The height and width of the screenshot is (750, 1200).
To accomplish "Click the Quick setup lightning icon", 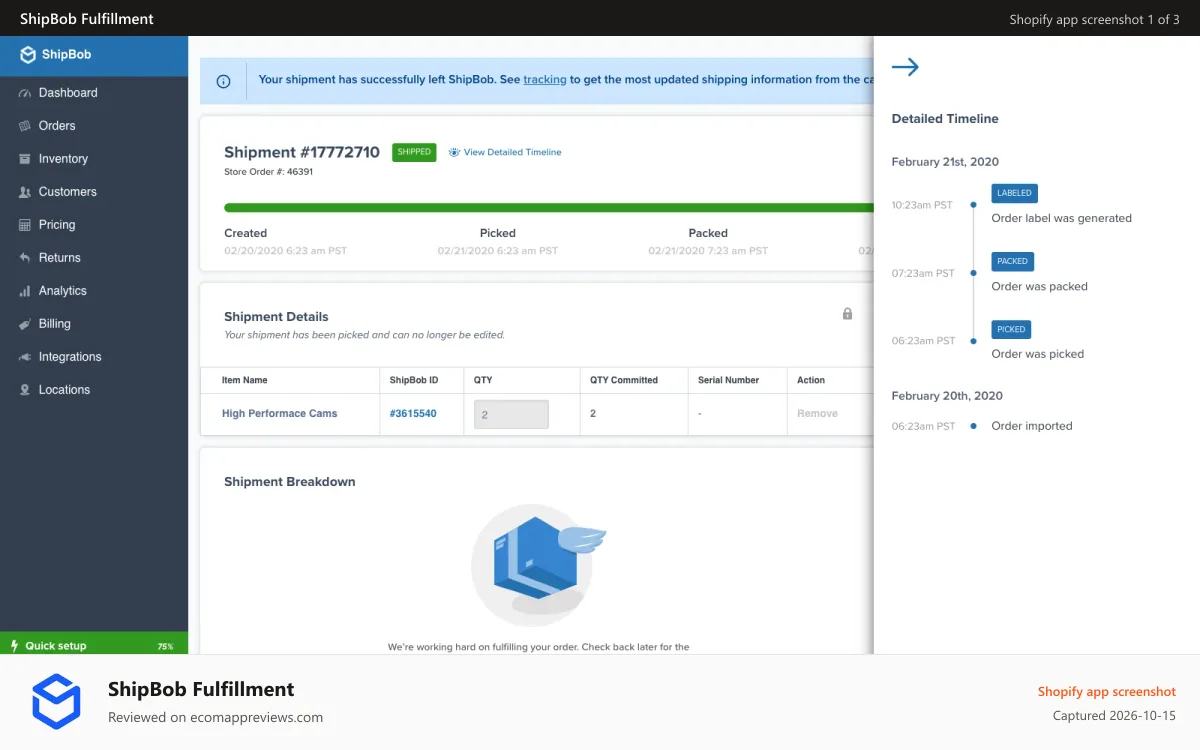I will point(14,646).
